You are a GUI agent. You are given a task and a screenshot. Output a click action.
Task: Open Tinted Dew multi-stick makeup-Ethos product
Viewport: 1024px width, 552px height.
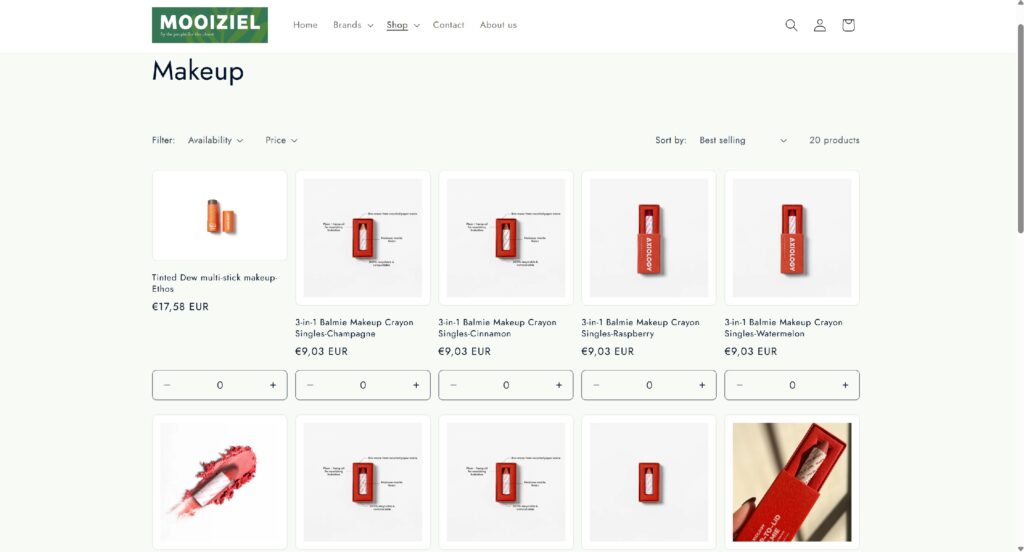pos(214,283)
